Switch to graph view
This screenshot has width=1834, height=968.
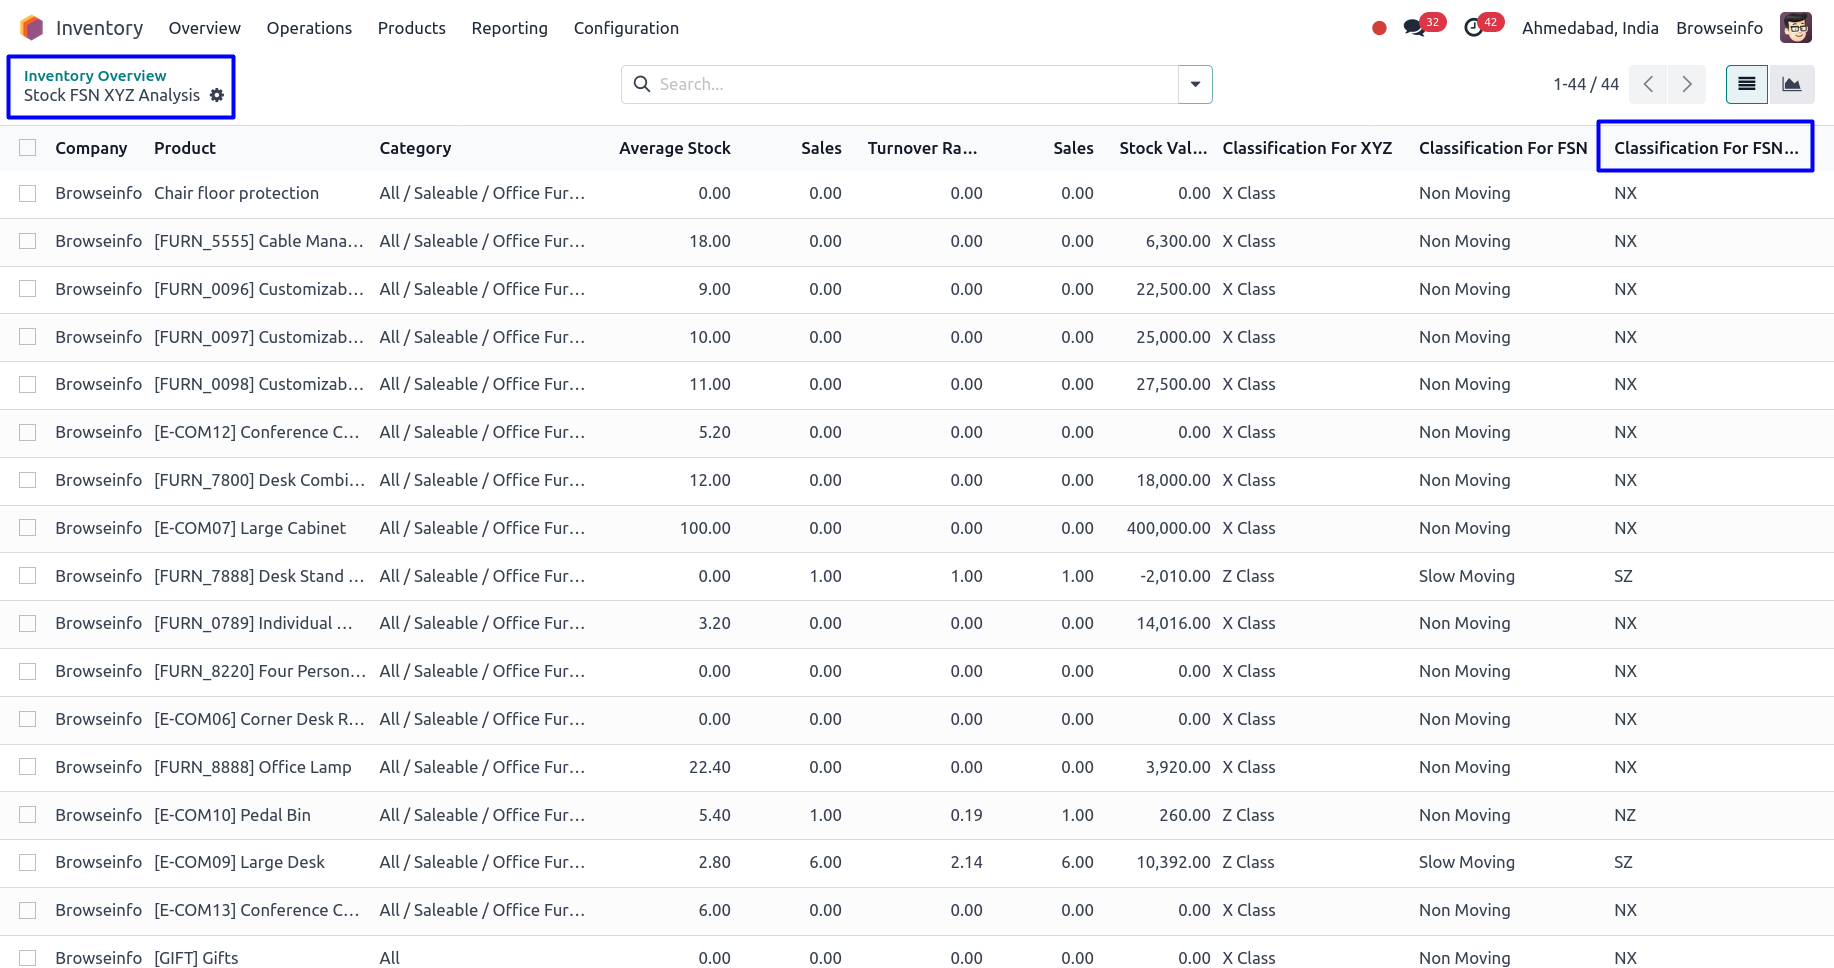click(1791, 84)
